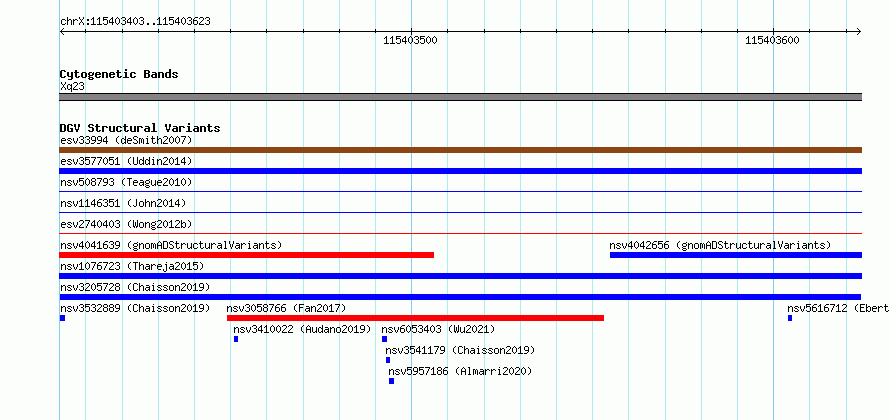Open the nsv3205728 (Chaisson2019) label
The width and height of the screenshot is (890, 420).
tap(135, 287)
